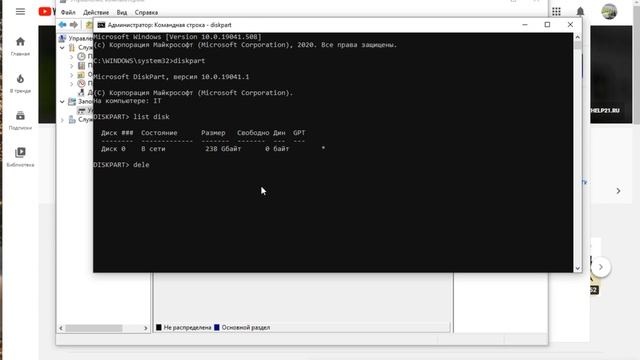Close the Command Prompt diskpart window
The width and height of the screenshot is (640, 360).
[570, 25]
